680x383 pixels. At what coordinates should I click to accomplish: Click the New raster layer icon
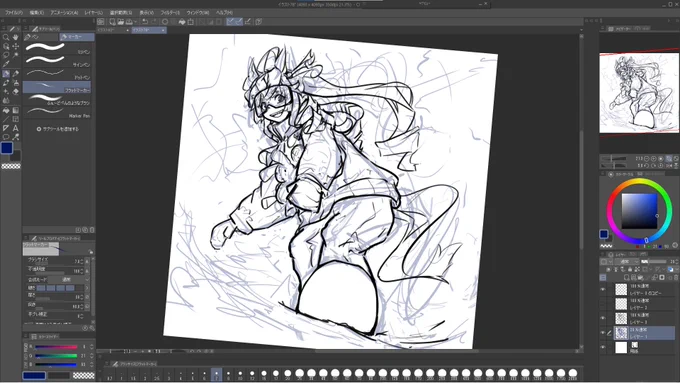pyautogui.click(x=627, y=277)
